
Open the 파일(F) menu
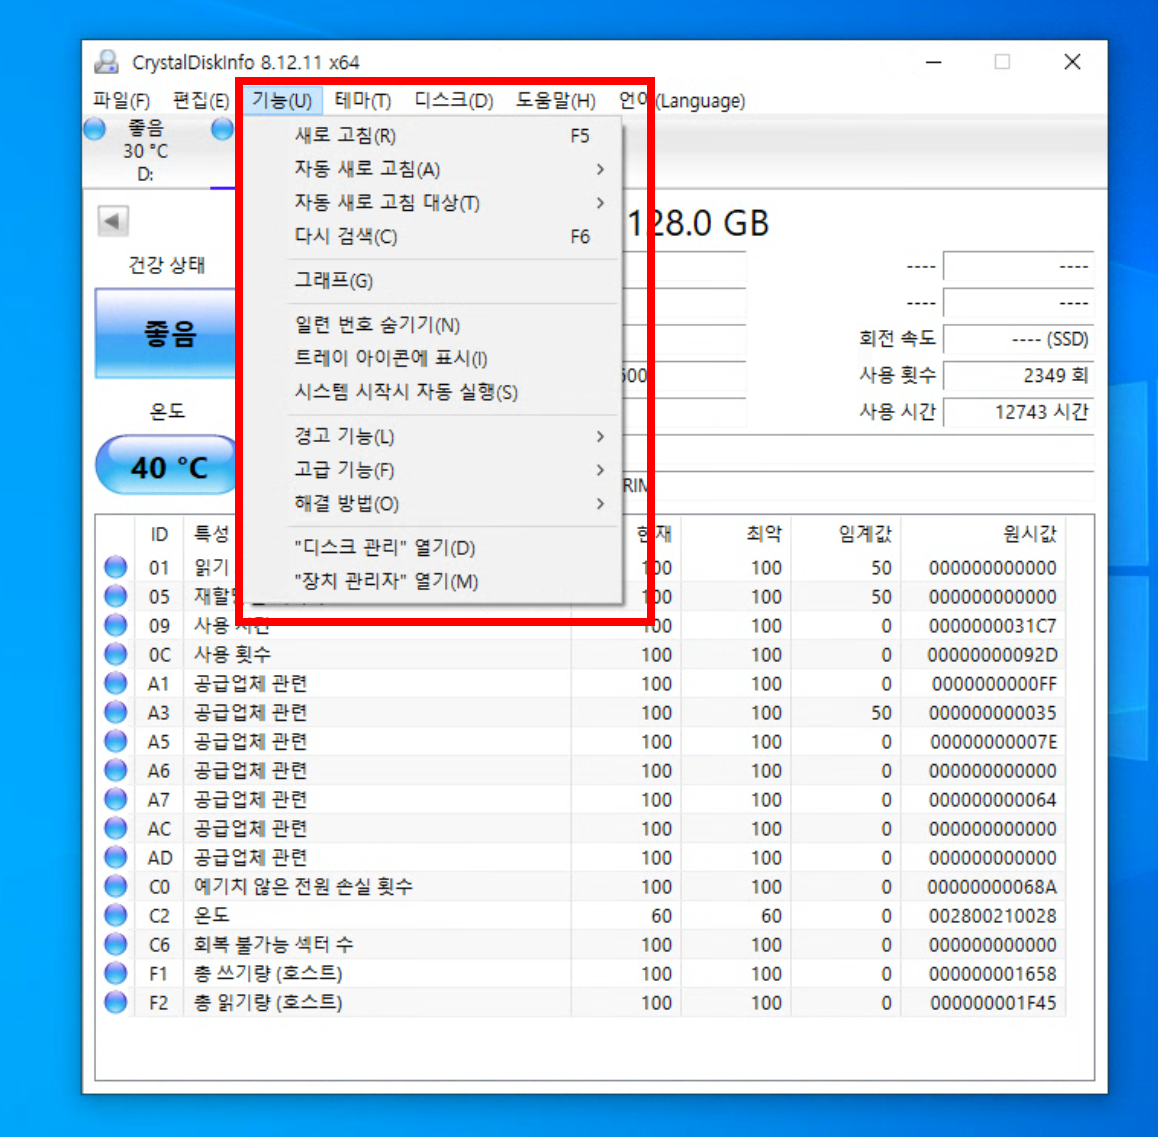click(x=121, y=100)
